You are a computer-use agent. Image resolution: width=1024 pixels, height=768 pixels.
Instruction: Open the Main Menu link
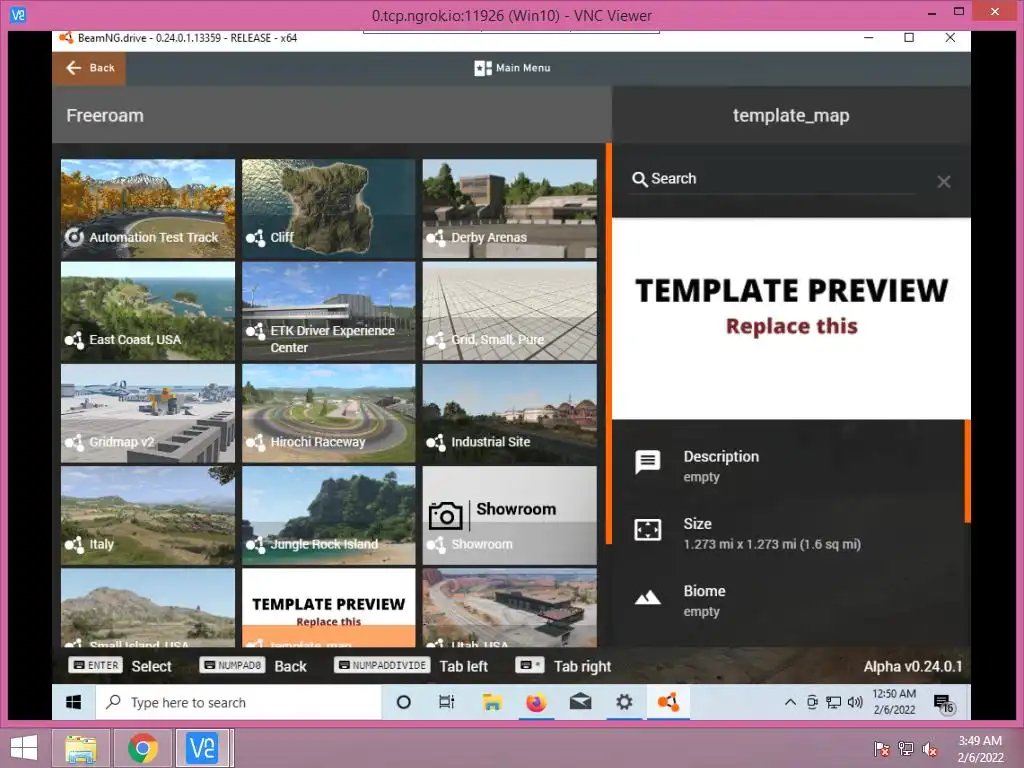513,68
